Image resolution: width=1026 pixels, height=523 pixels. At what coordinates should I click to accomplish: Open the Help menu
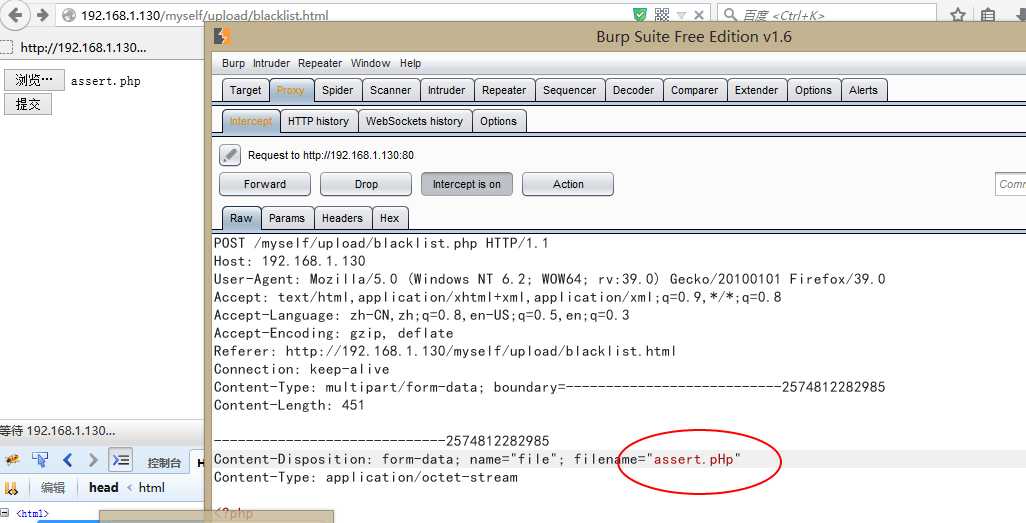click(x=410, y=63)
